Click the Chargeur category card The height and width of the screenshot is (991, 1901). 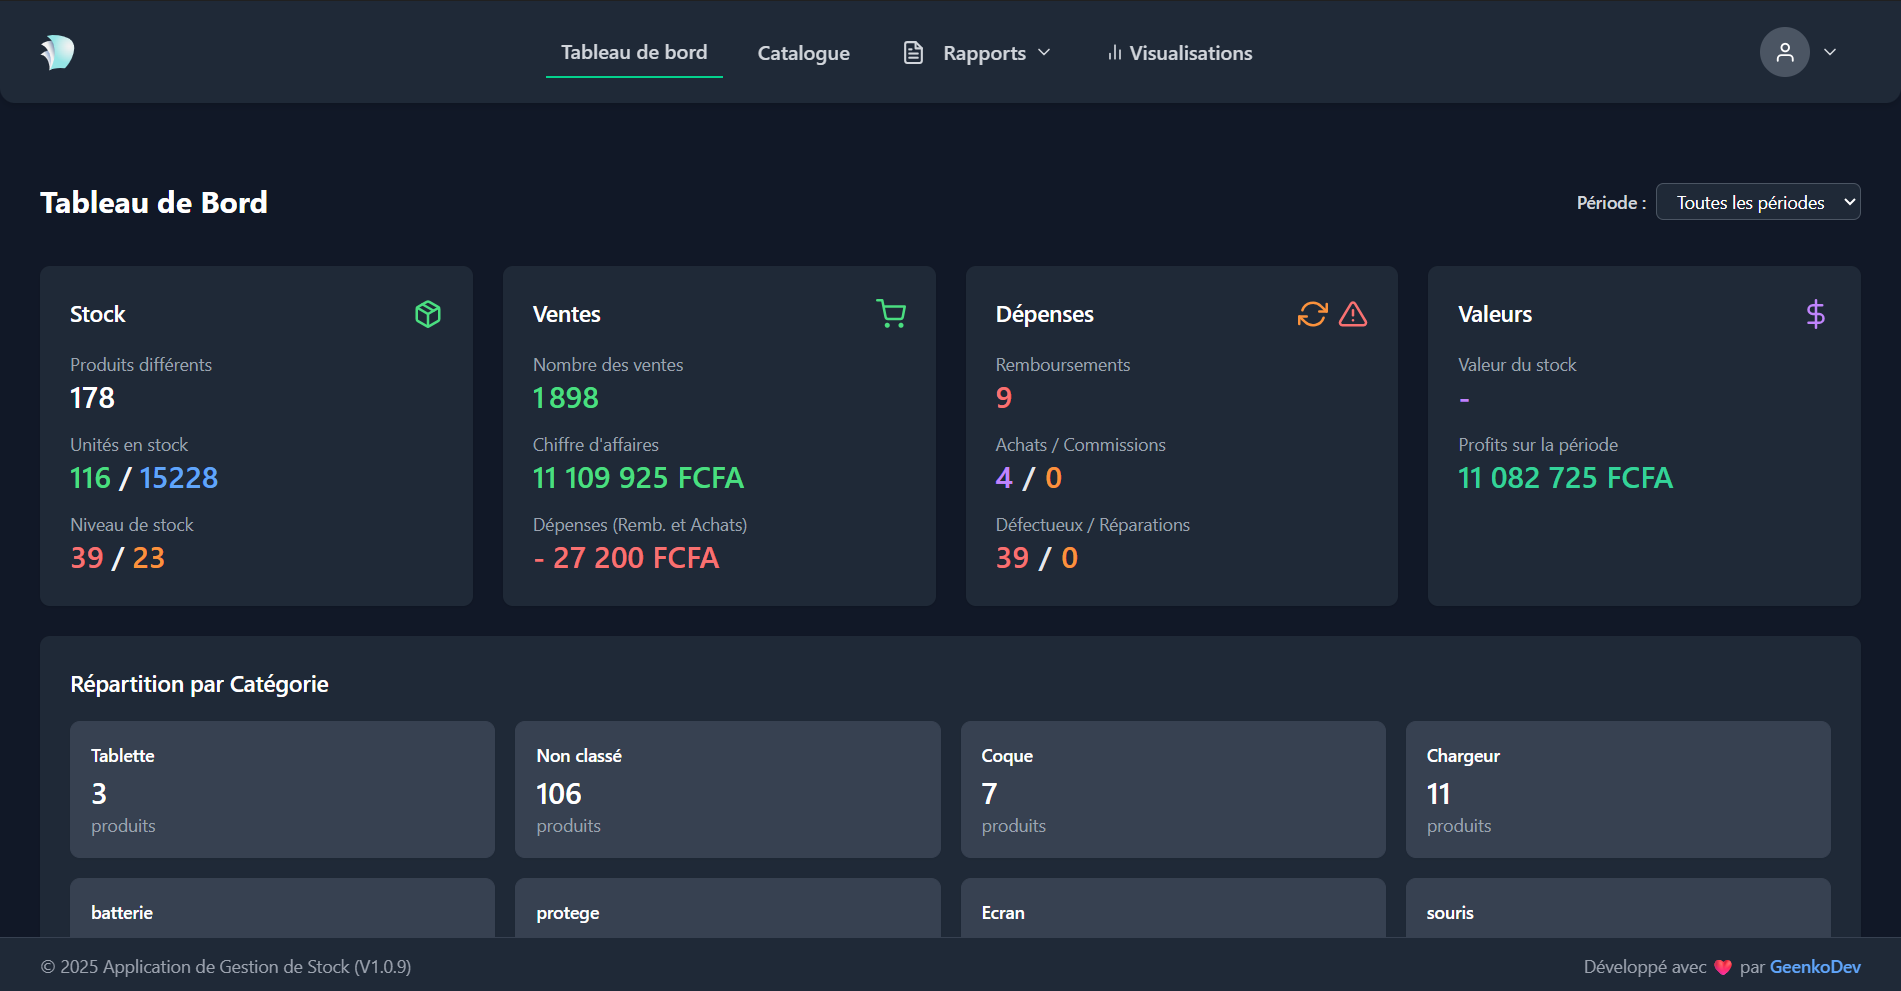coord(1617,789)
